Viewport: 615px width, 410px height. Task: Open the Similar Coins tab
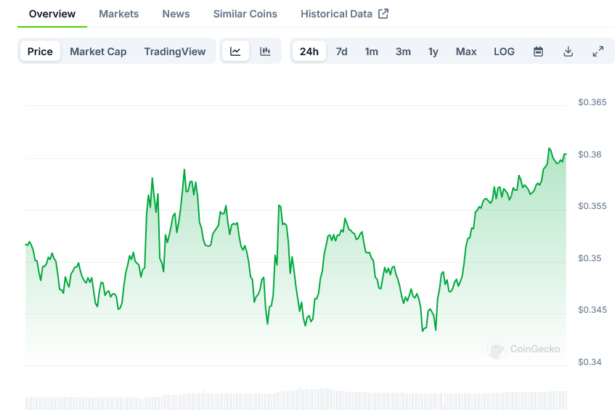(x=245, y=14)
